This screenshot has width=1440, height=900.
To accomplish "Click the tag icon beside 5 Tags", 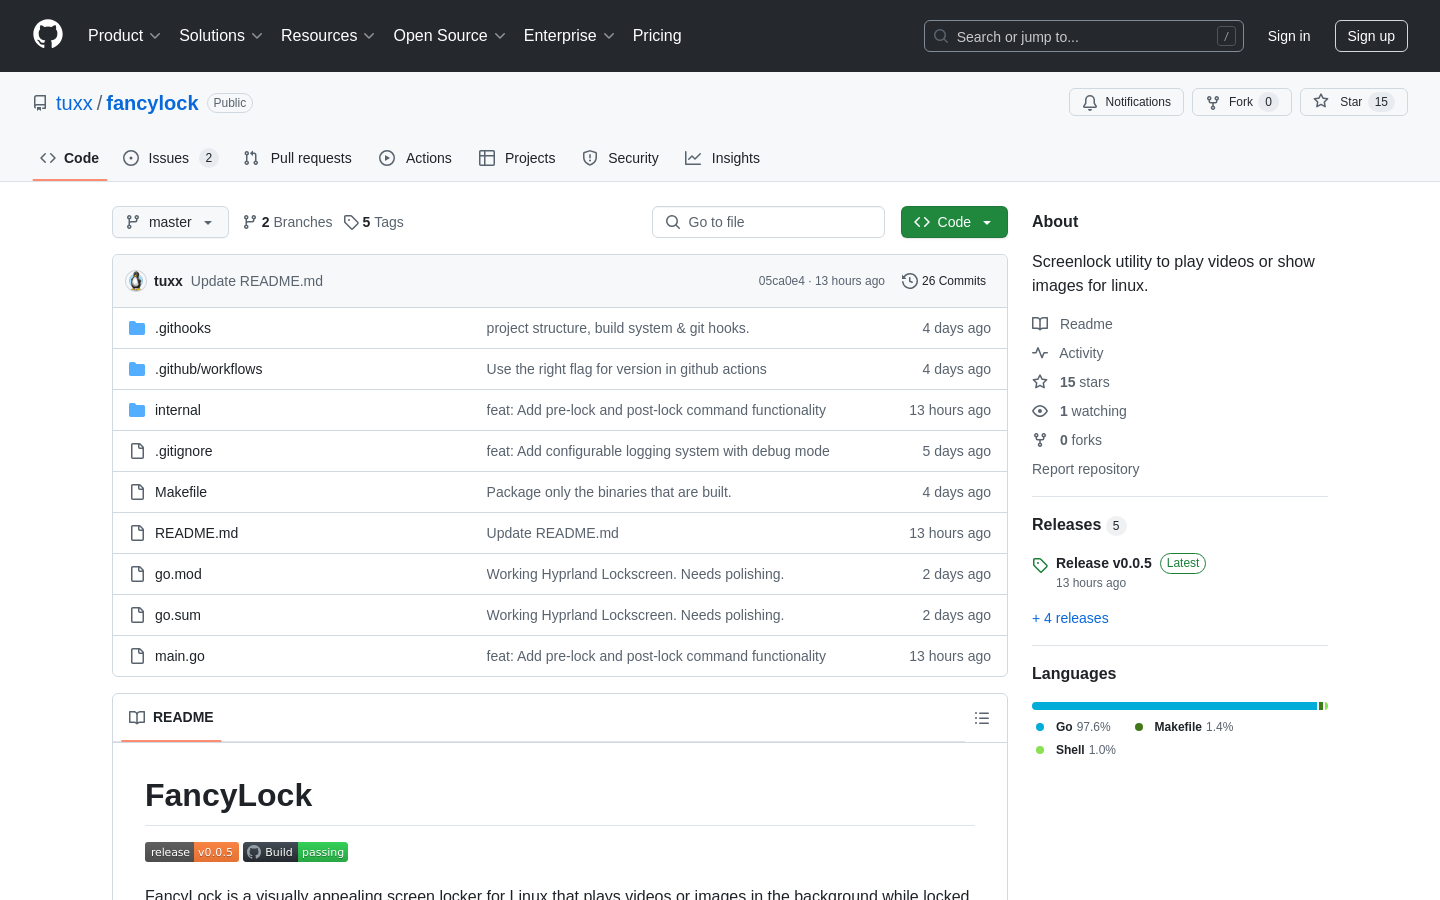I will coord(351,222).
